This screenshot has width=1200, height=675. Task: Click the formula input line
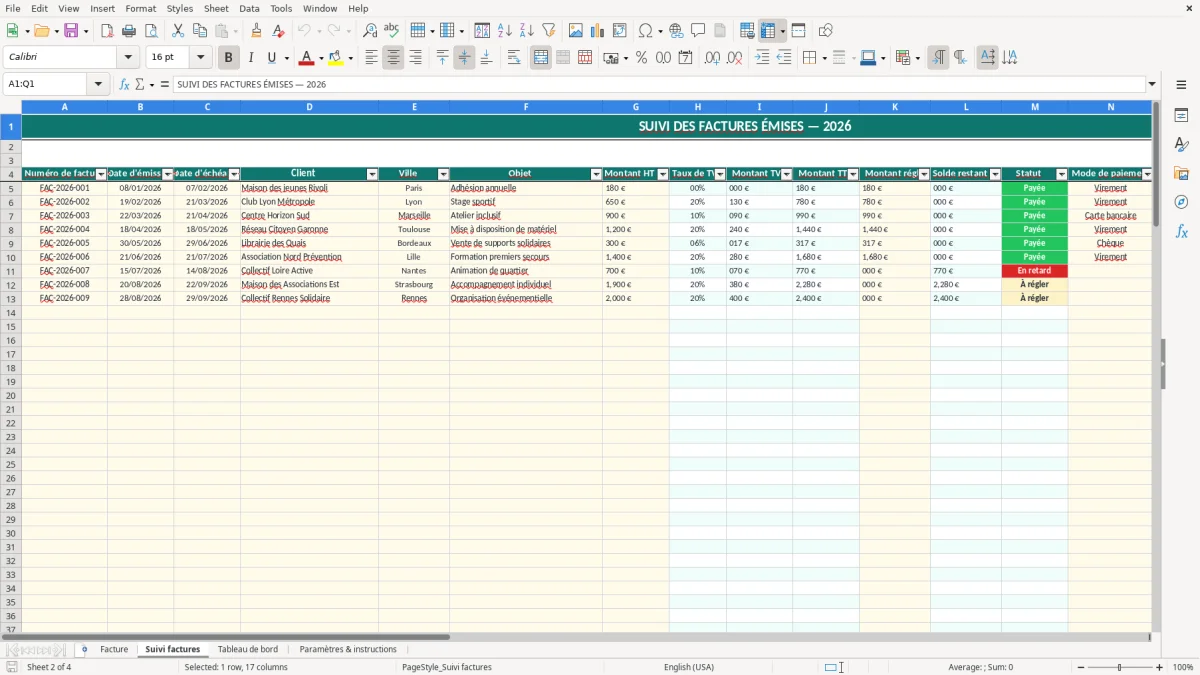tap(659, 84)
